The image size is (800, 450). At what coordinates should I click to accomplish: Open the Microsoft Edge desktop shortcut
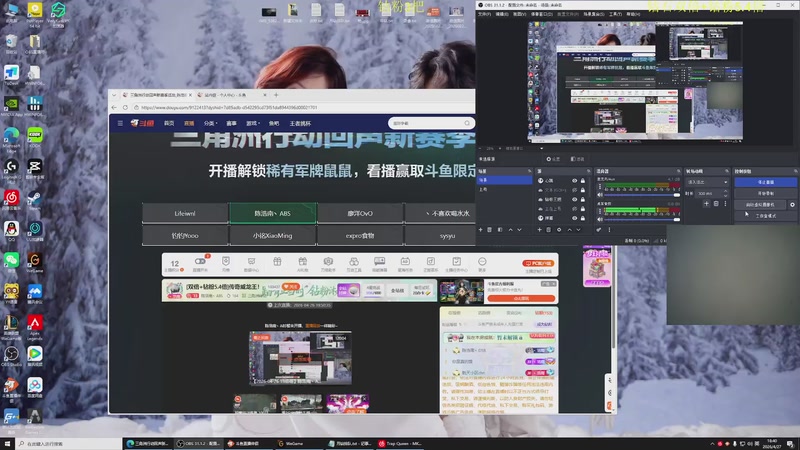tap(11, 139)
